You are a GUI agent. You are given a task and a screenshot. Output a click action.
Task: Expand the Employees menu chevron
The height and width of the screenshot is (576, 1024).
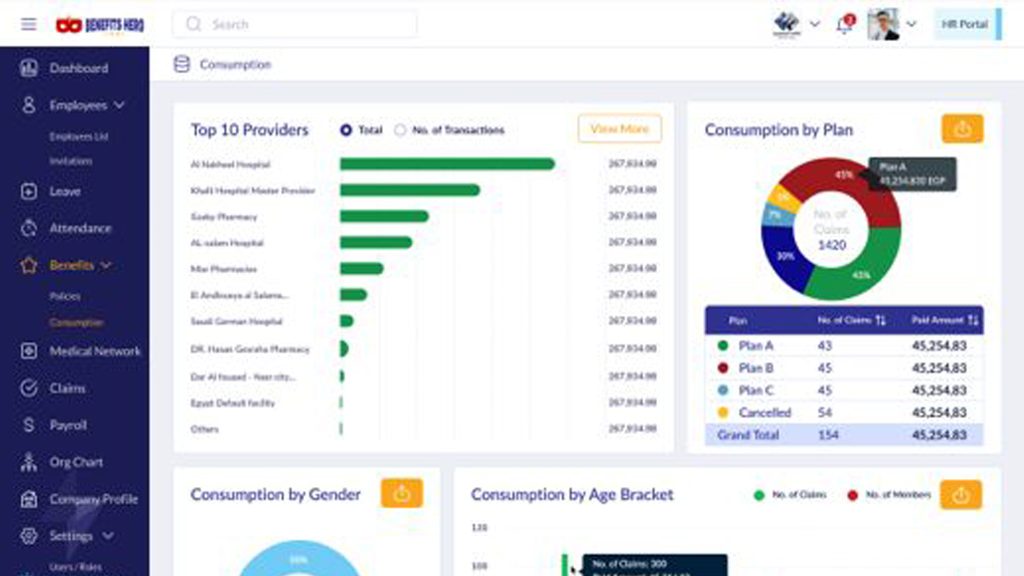(119, 104)
